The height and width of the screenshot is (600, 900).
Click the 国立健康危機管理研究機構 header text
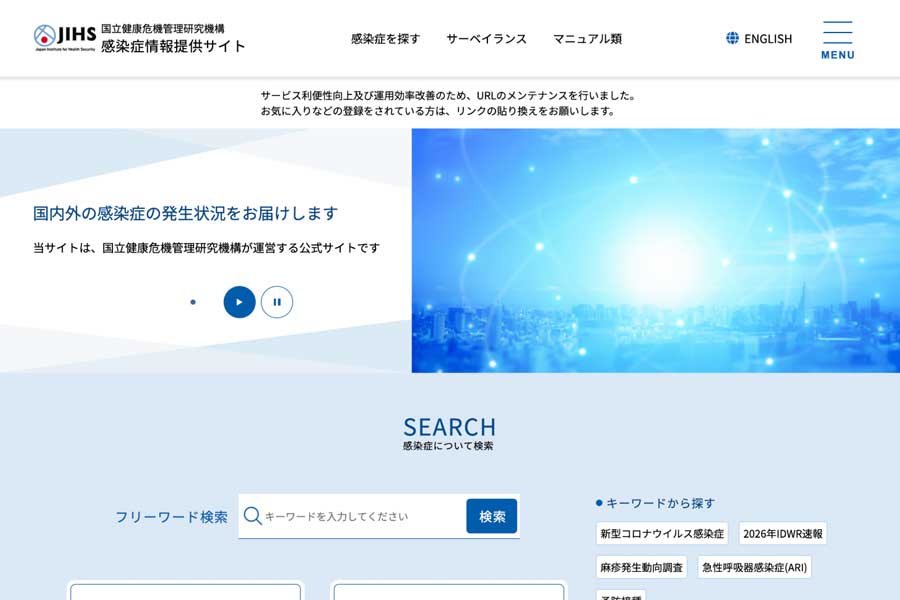tap(163, 28)
